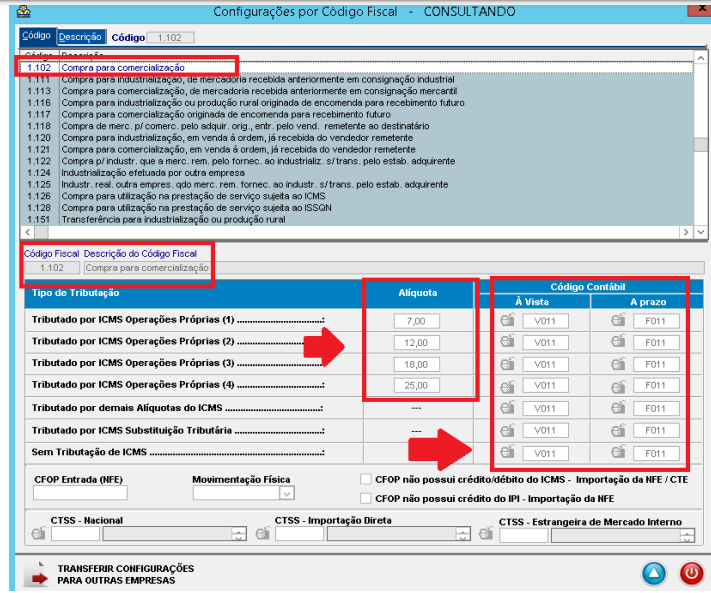Select row 1.121 in the code list
Image resolution: width=711 pixels, height=593 pixels.
click(356, 150)
